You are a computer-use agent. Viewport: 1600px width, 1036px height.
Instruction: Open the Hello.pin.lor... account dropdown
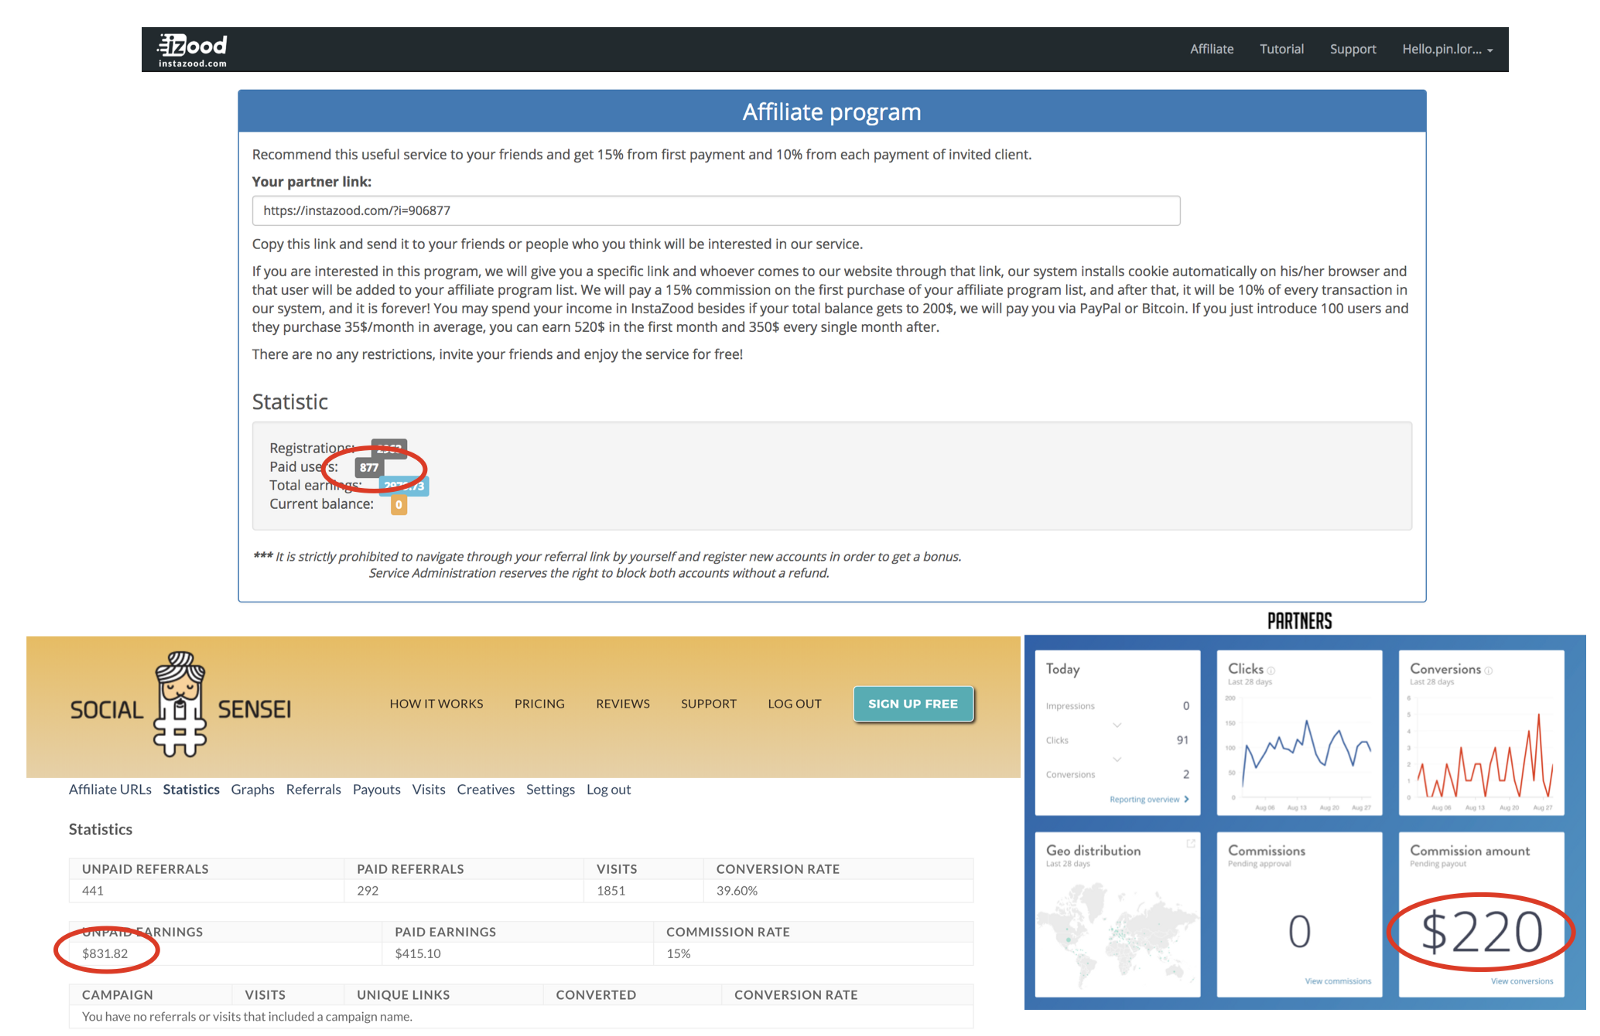coord(1447,49)
